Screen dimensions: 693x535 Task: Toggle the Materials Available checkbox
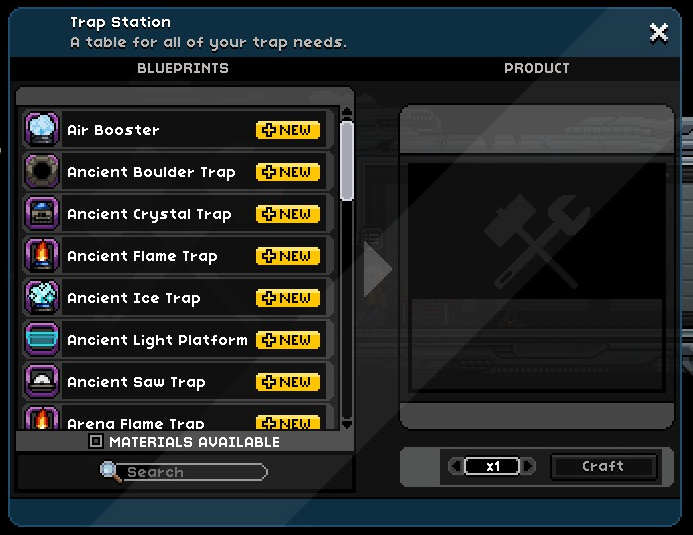(x=95, y=441)
